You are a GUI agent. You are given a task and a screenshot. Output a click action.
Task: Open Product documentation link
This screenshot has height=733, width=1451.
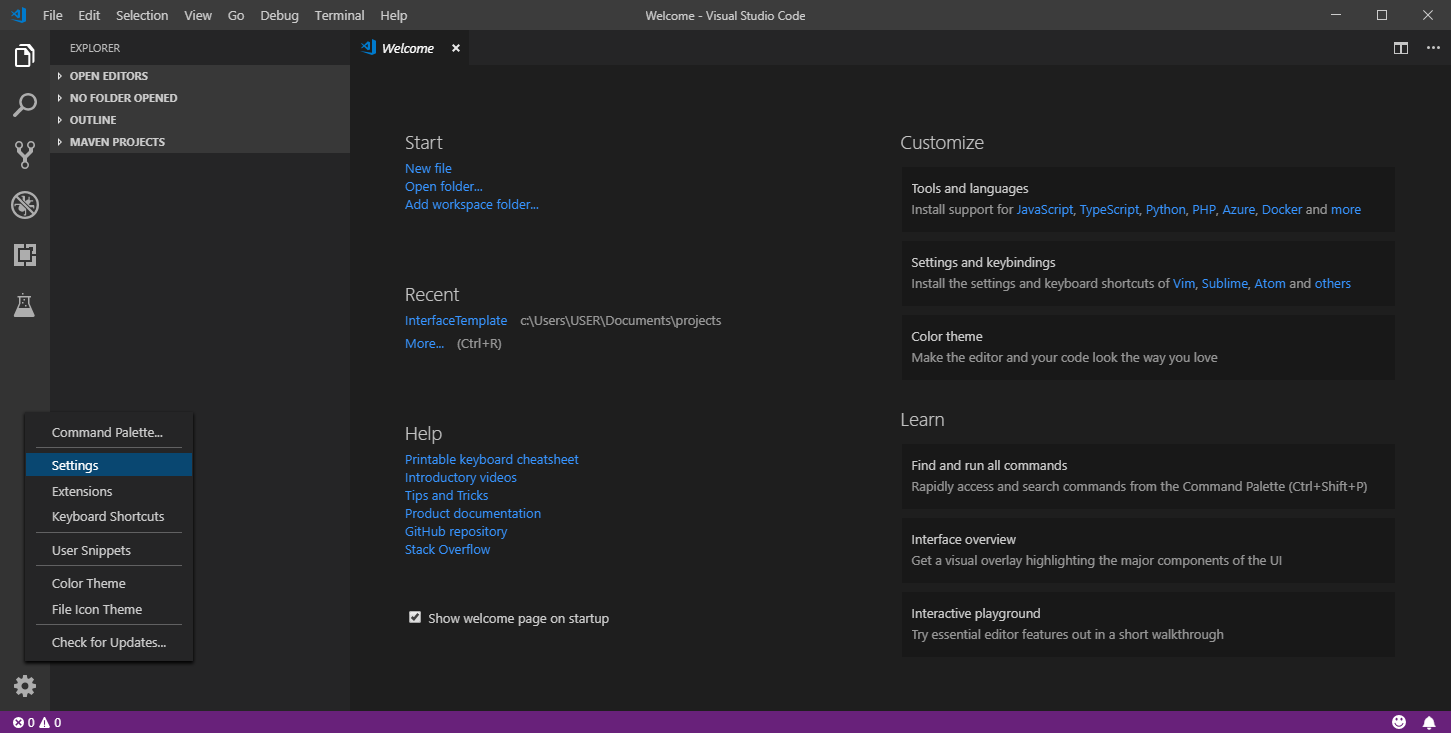click(472, 513)
